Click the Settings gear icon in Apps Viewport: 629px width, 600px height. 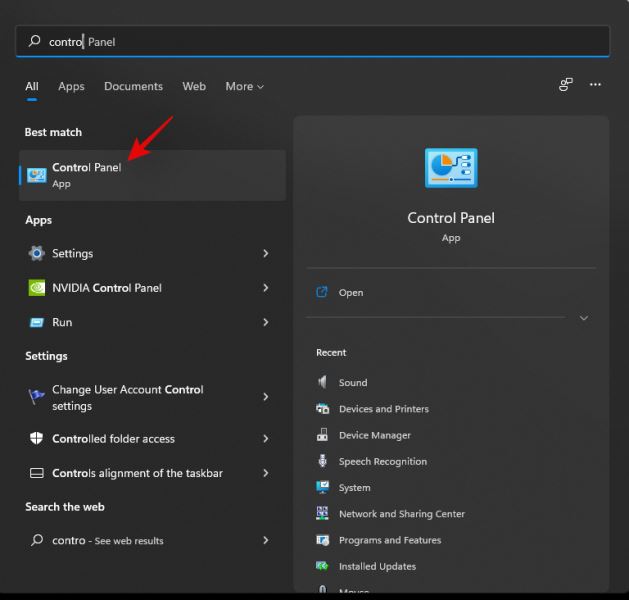click(37, 253)
